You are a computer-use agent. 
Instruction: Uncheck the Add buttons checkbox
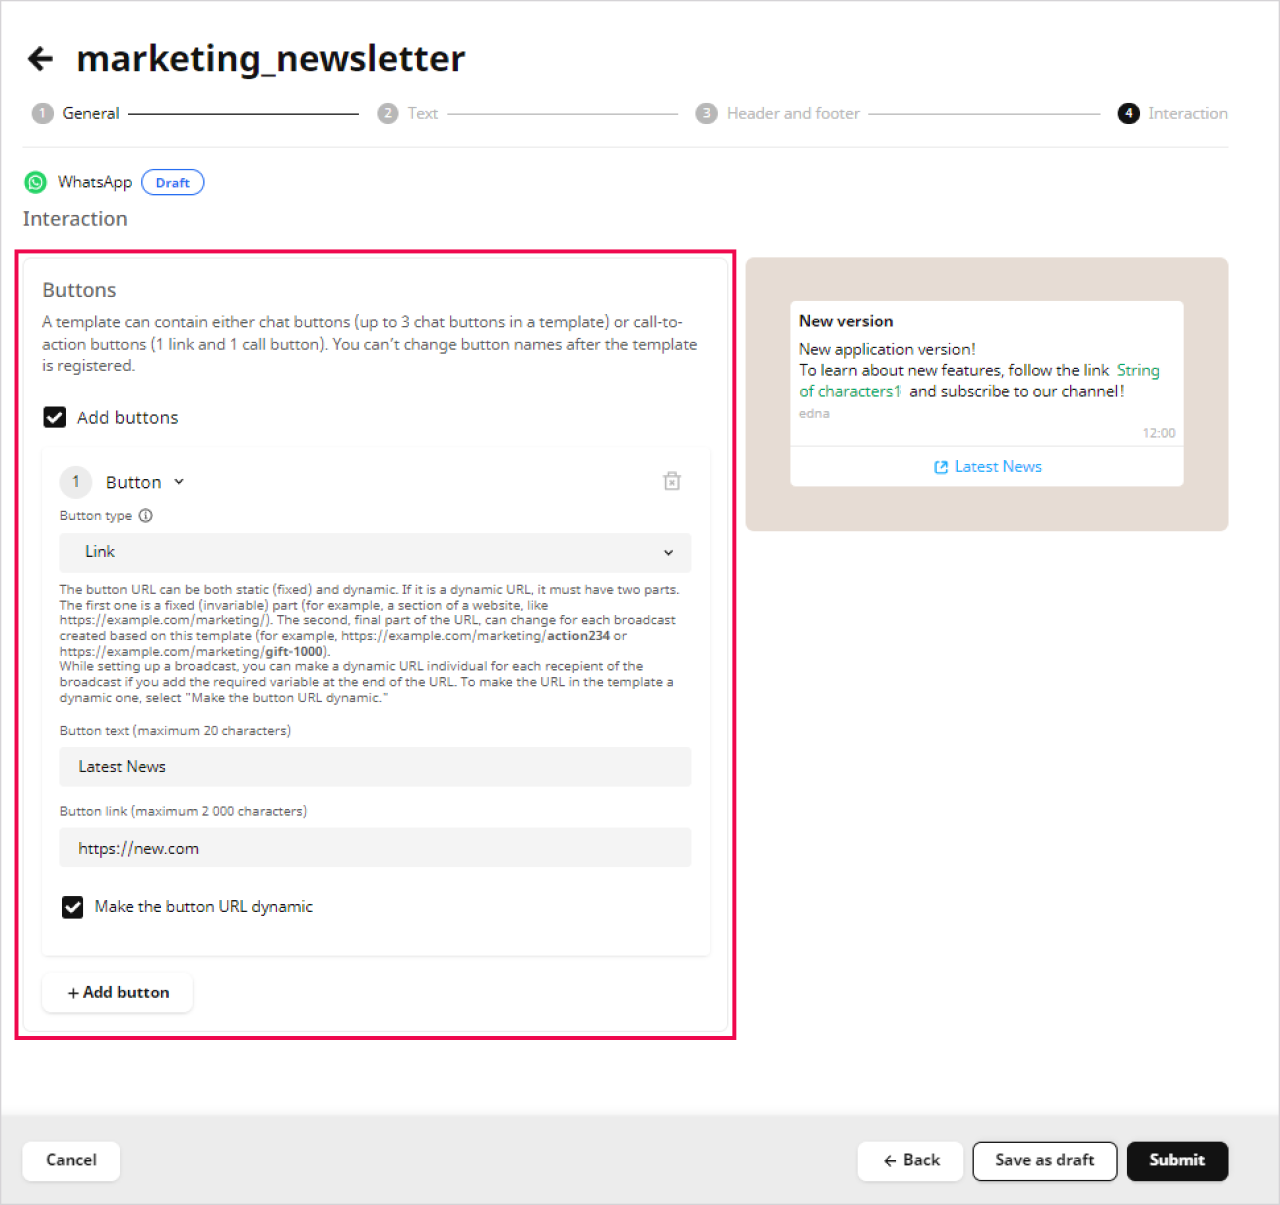pos(55,417)
